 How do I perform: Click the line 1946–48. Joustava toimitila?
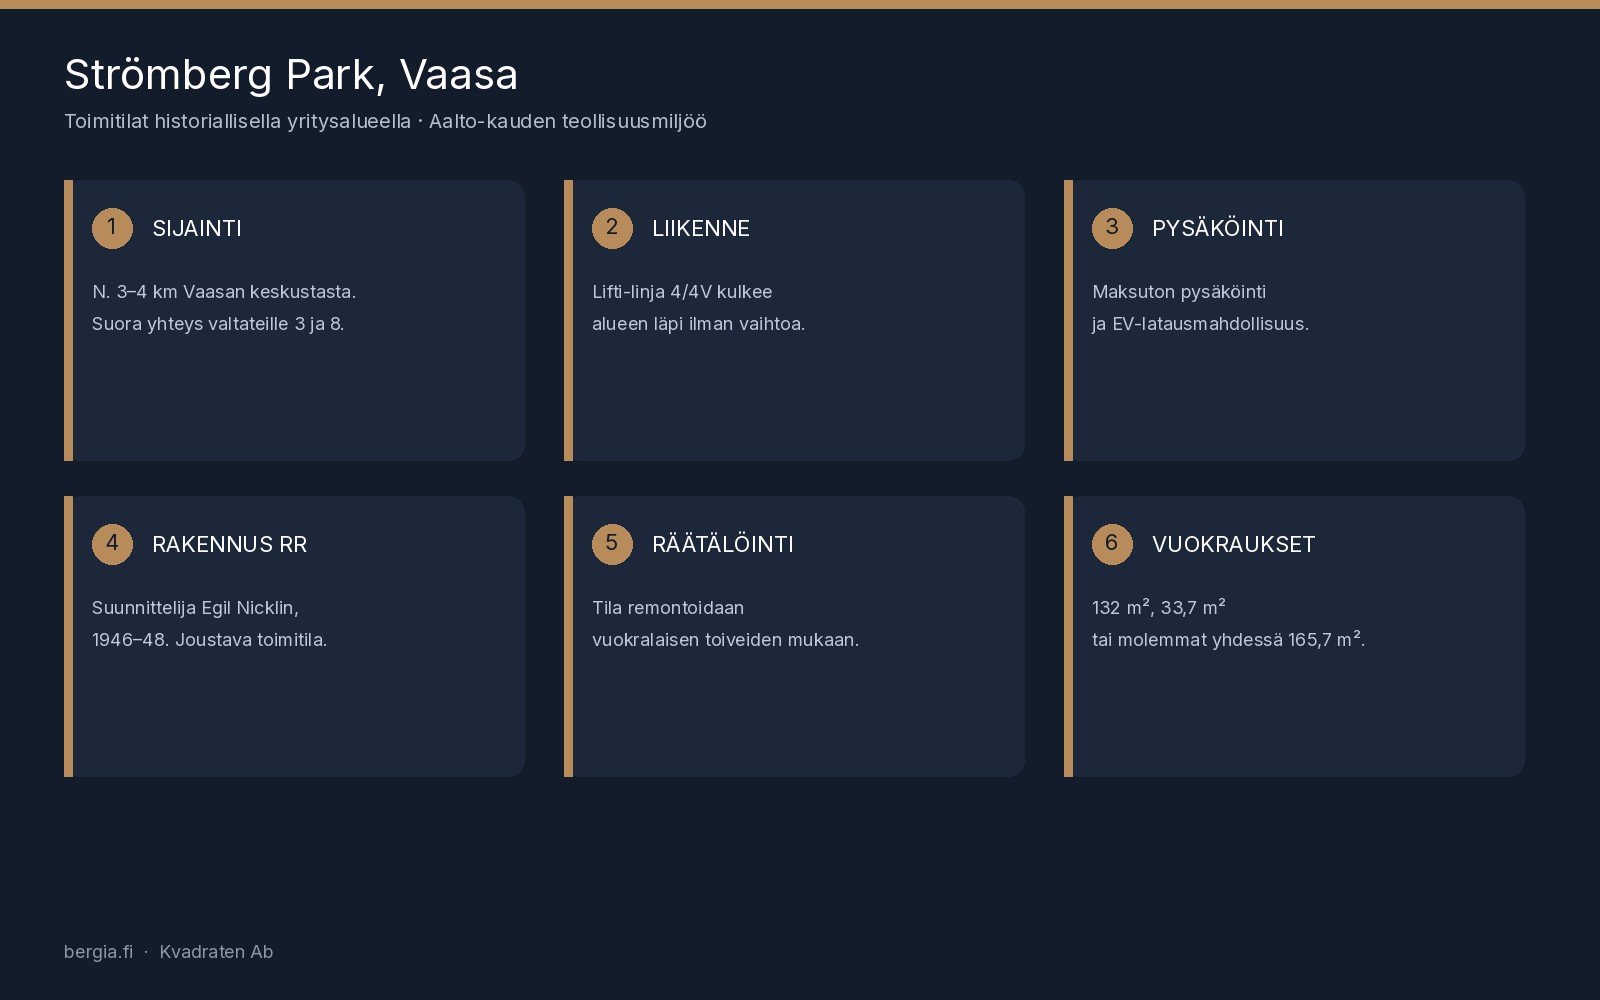[x=209, y=640]
